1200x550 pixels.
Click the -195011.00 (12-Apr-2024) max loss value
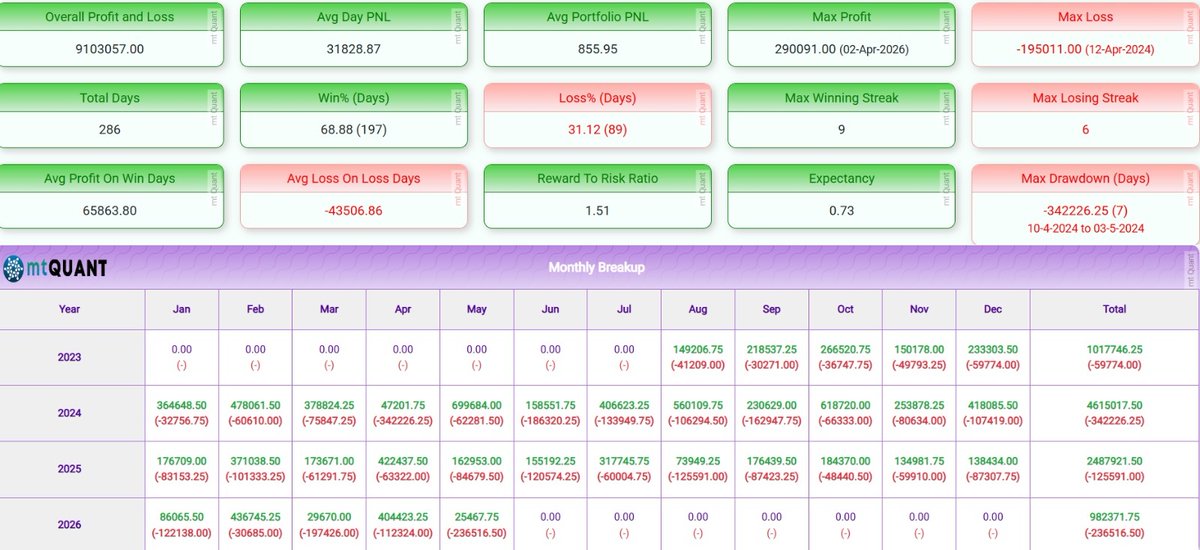pos(1085,48)
